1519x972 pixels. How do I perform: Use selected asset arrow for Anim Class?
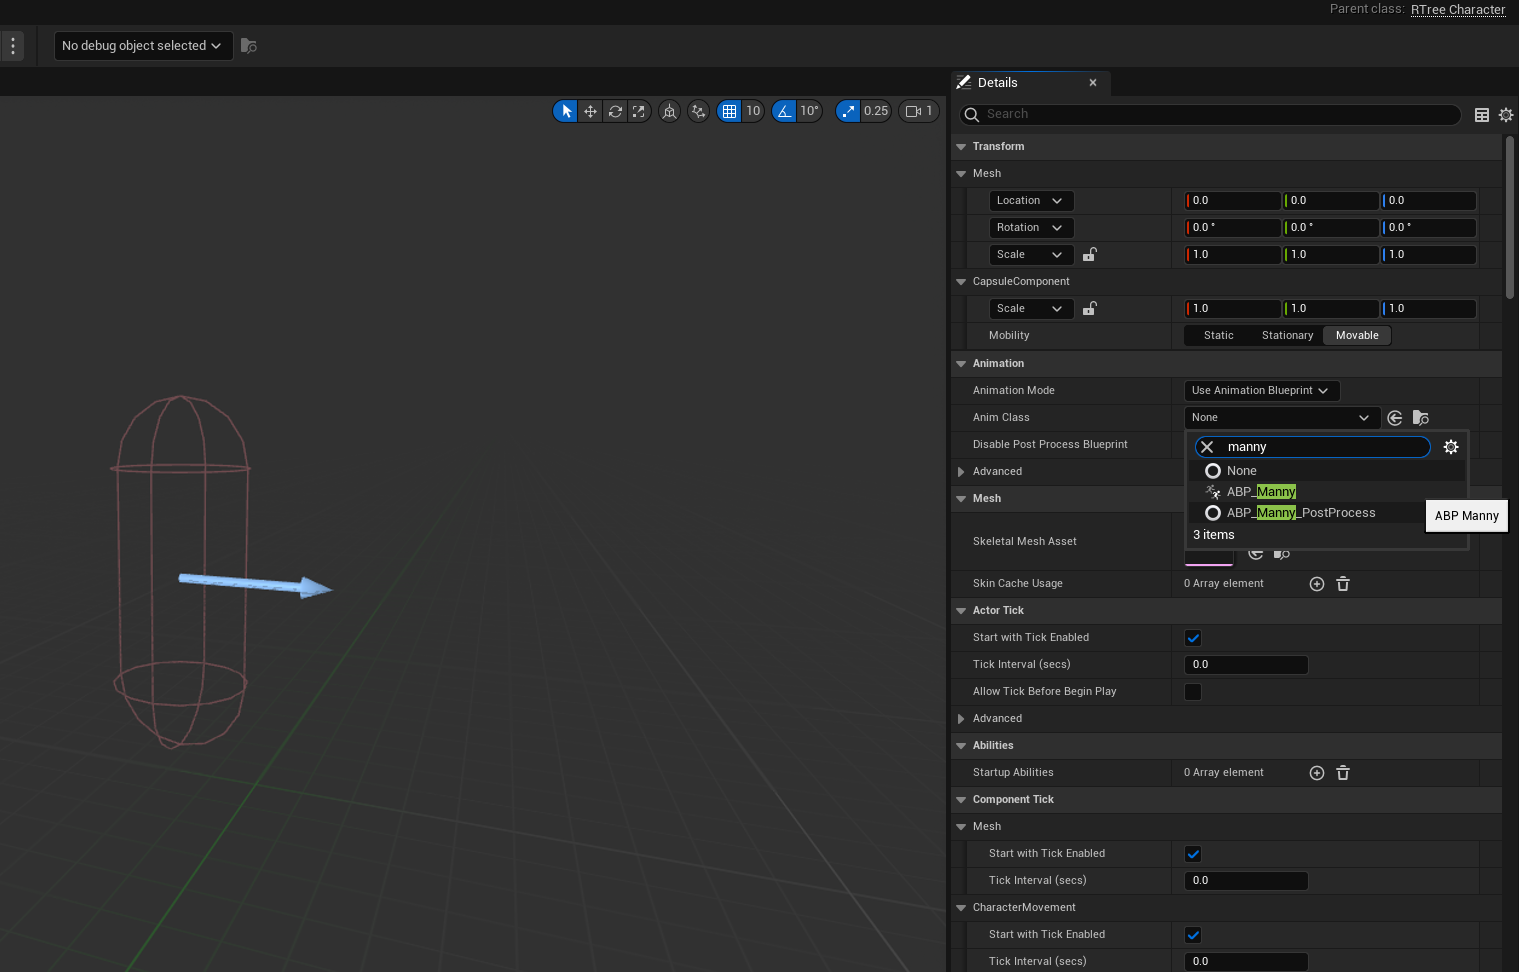point(1395,418)
